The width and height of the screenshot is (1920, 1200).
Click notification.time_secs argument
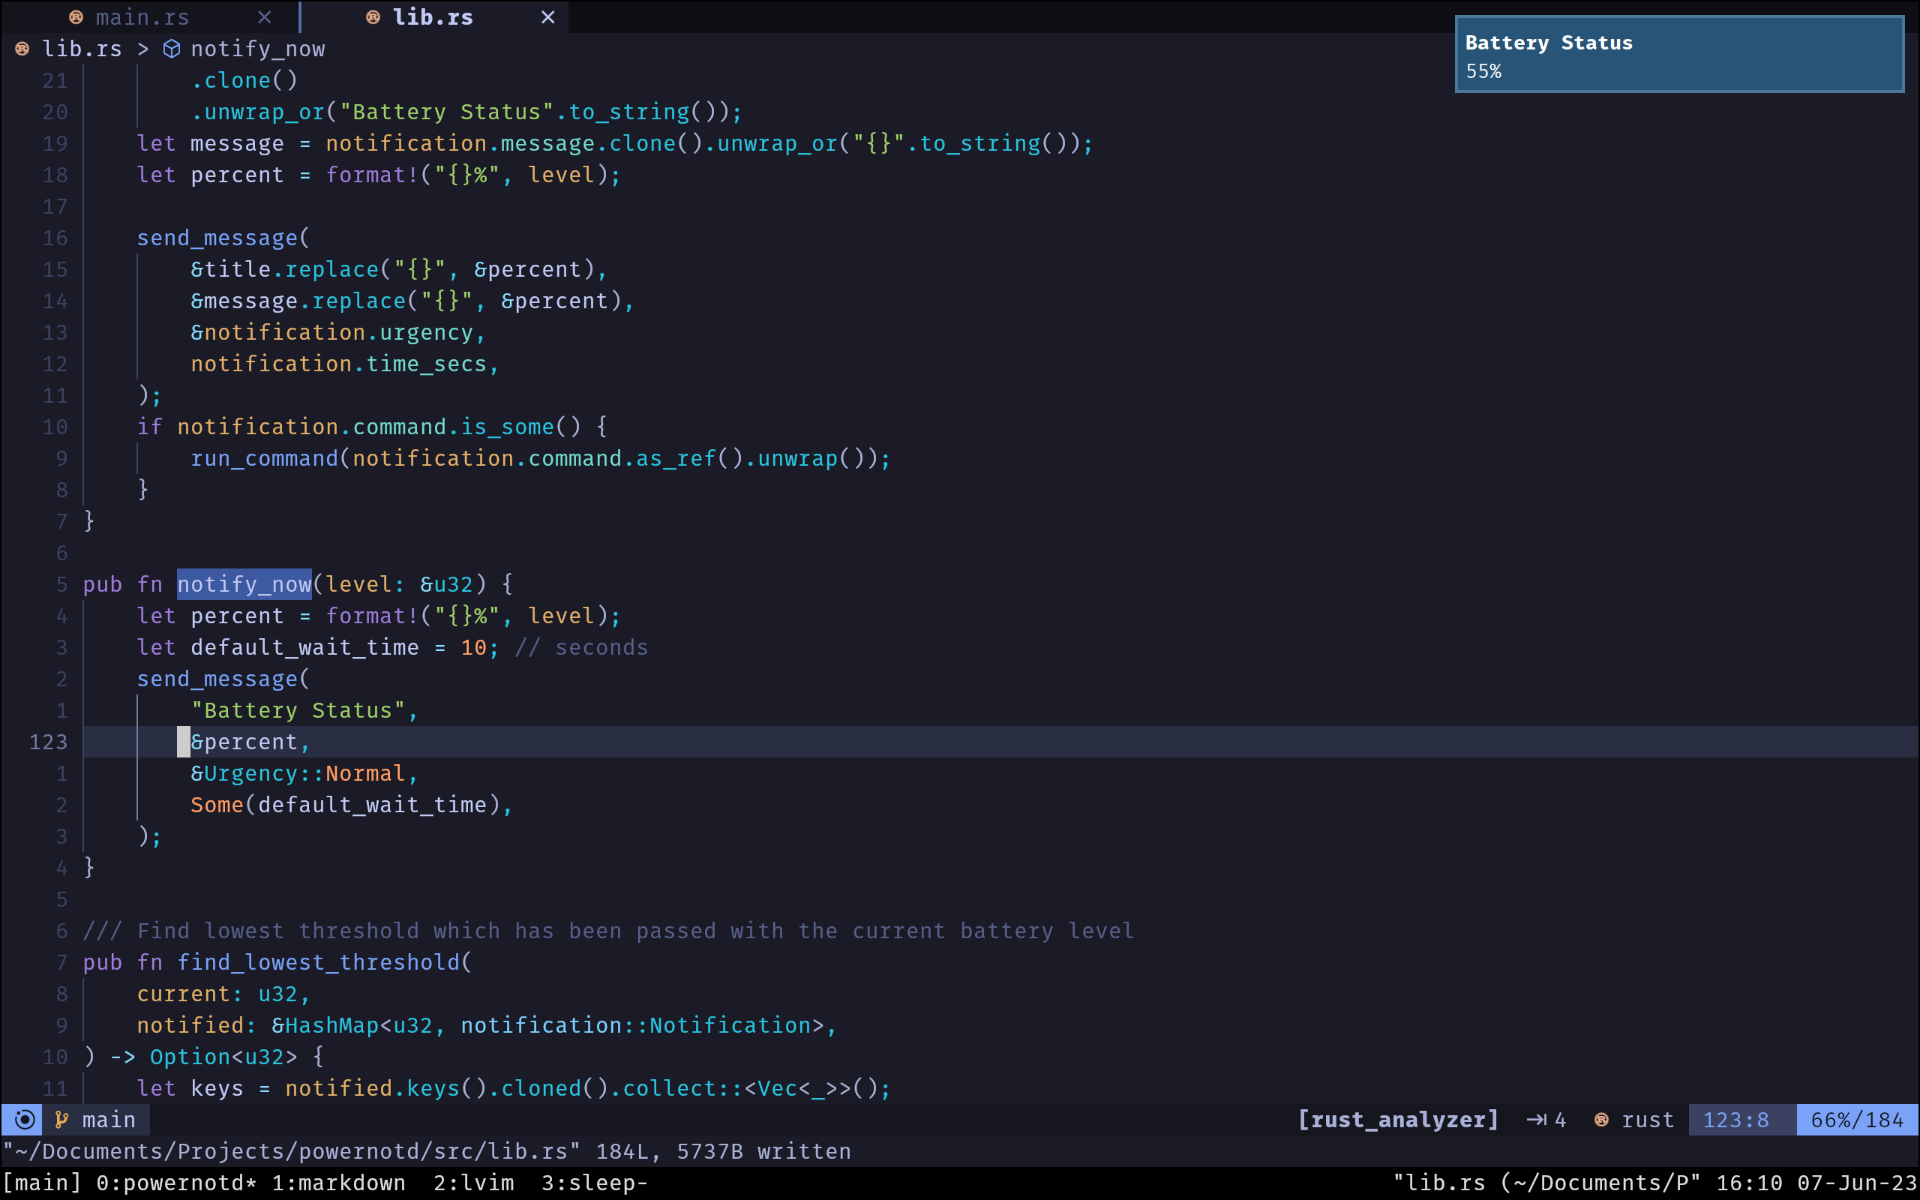click(x=344, y=364)
